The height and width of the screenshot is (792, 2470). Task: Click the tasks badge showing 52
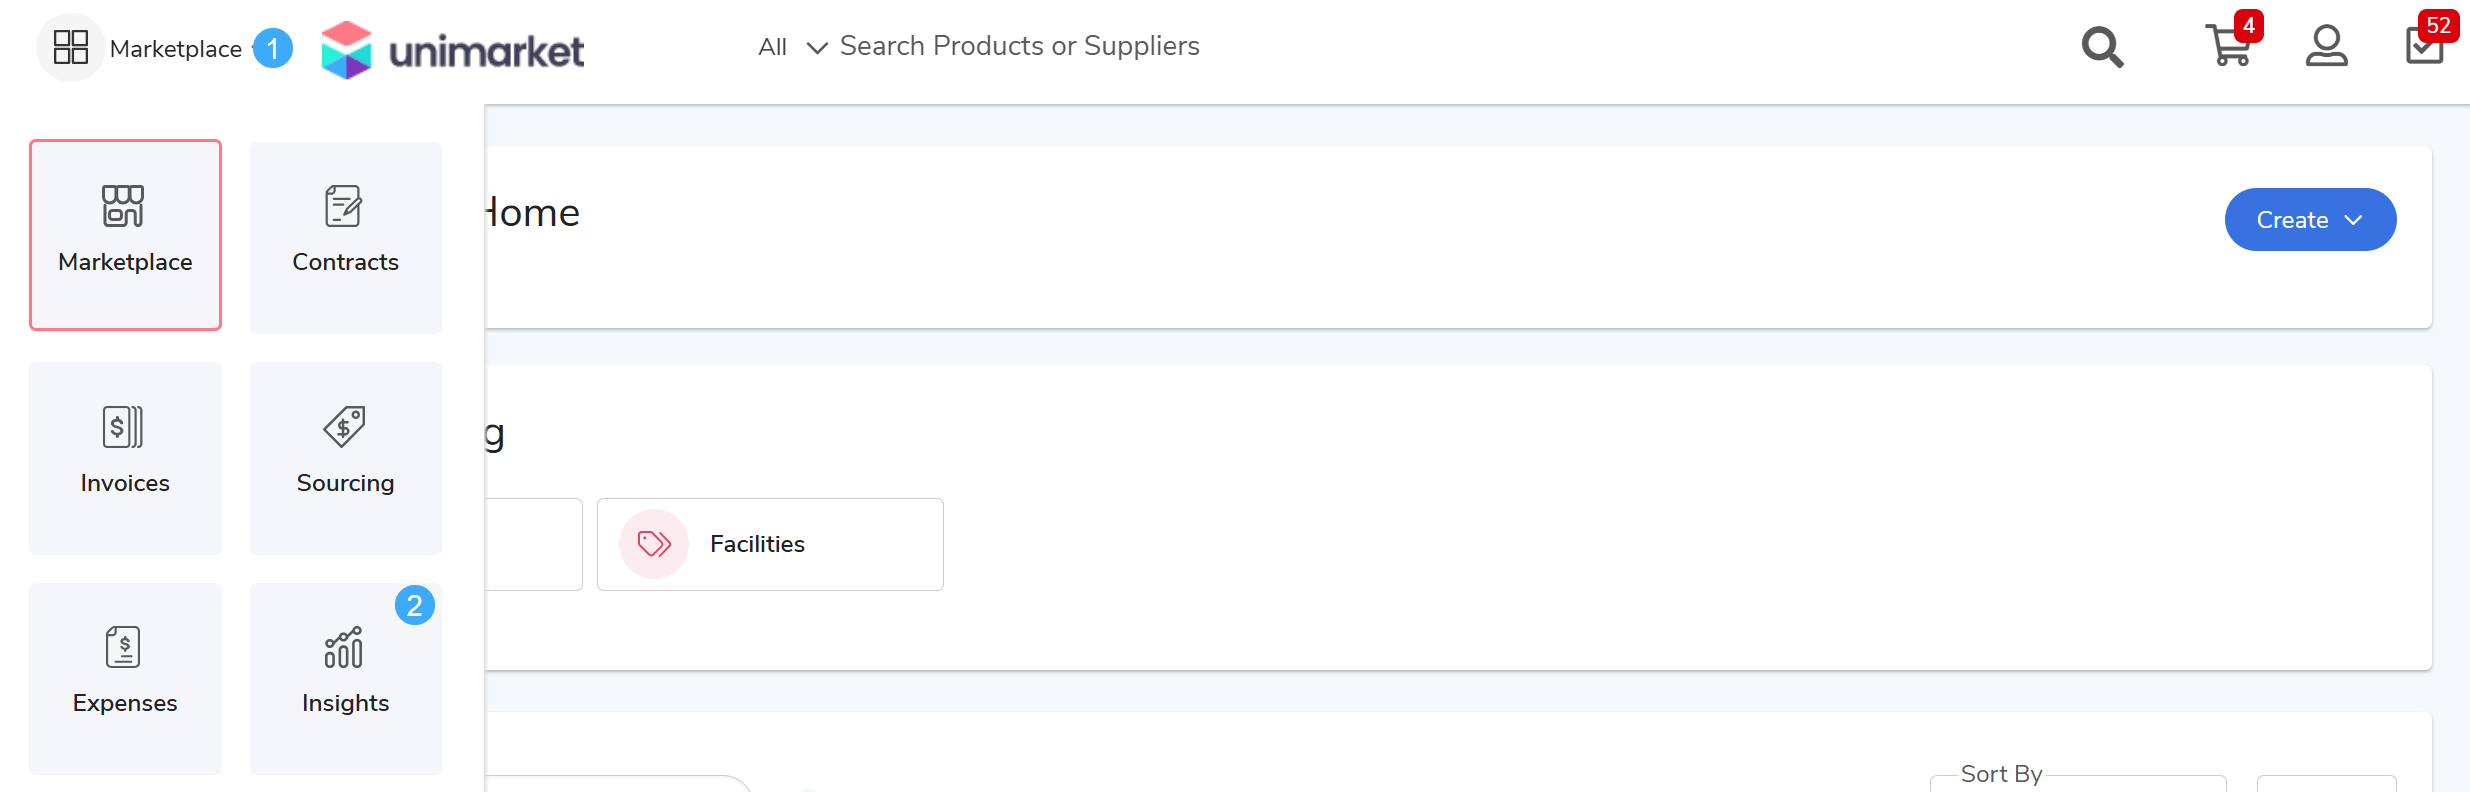click(x=2438, y=25)
